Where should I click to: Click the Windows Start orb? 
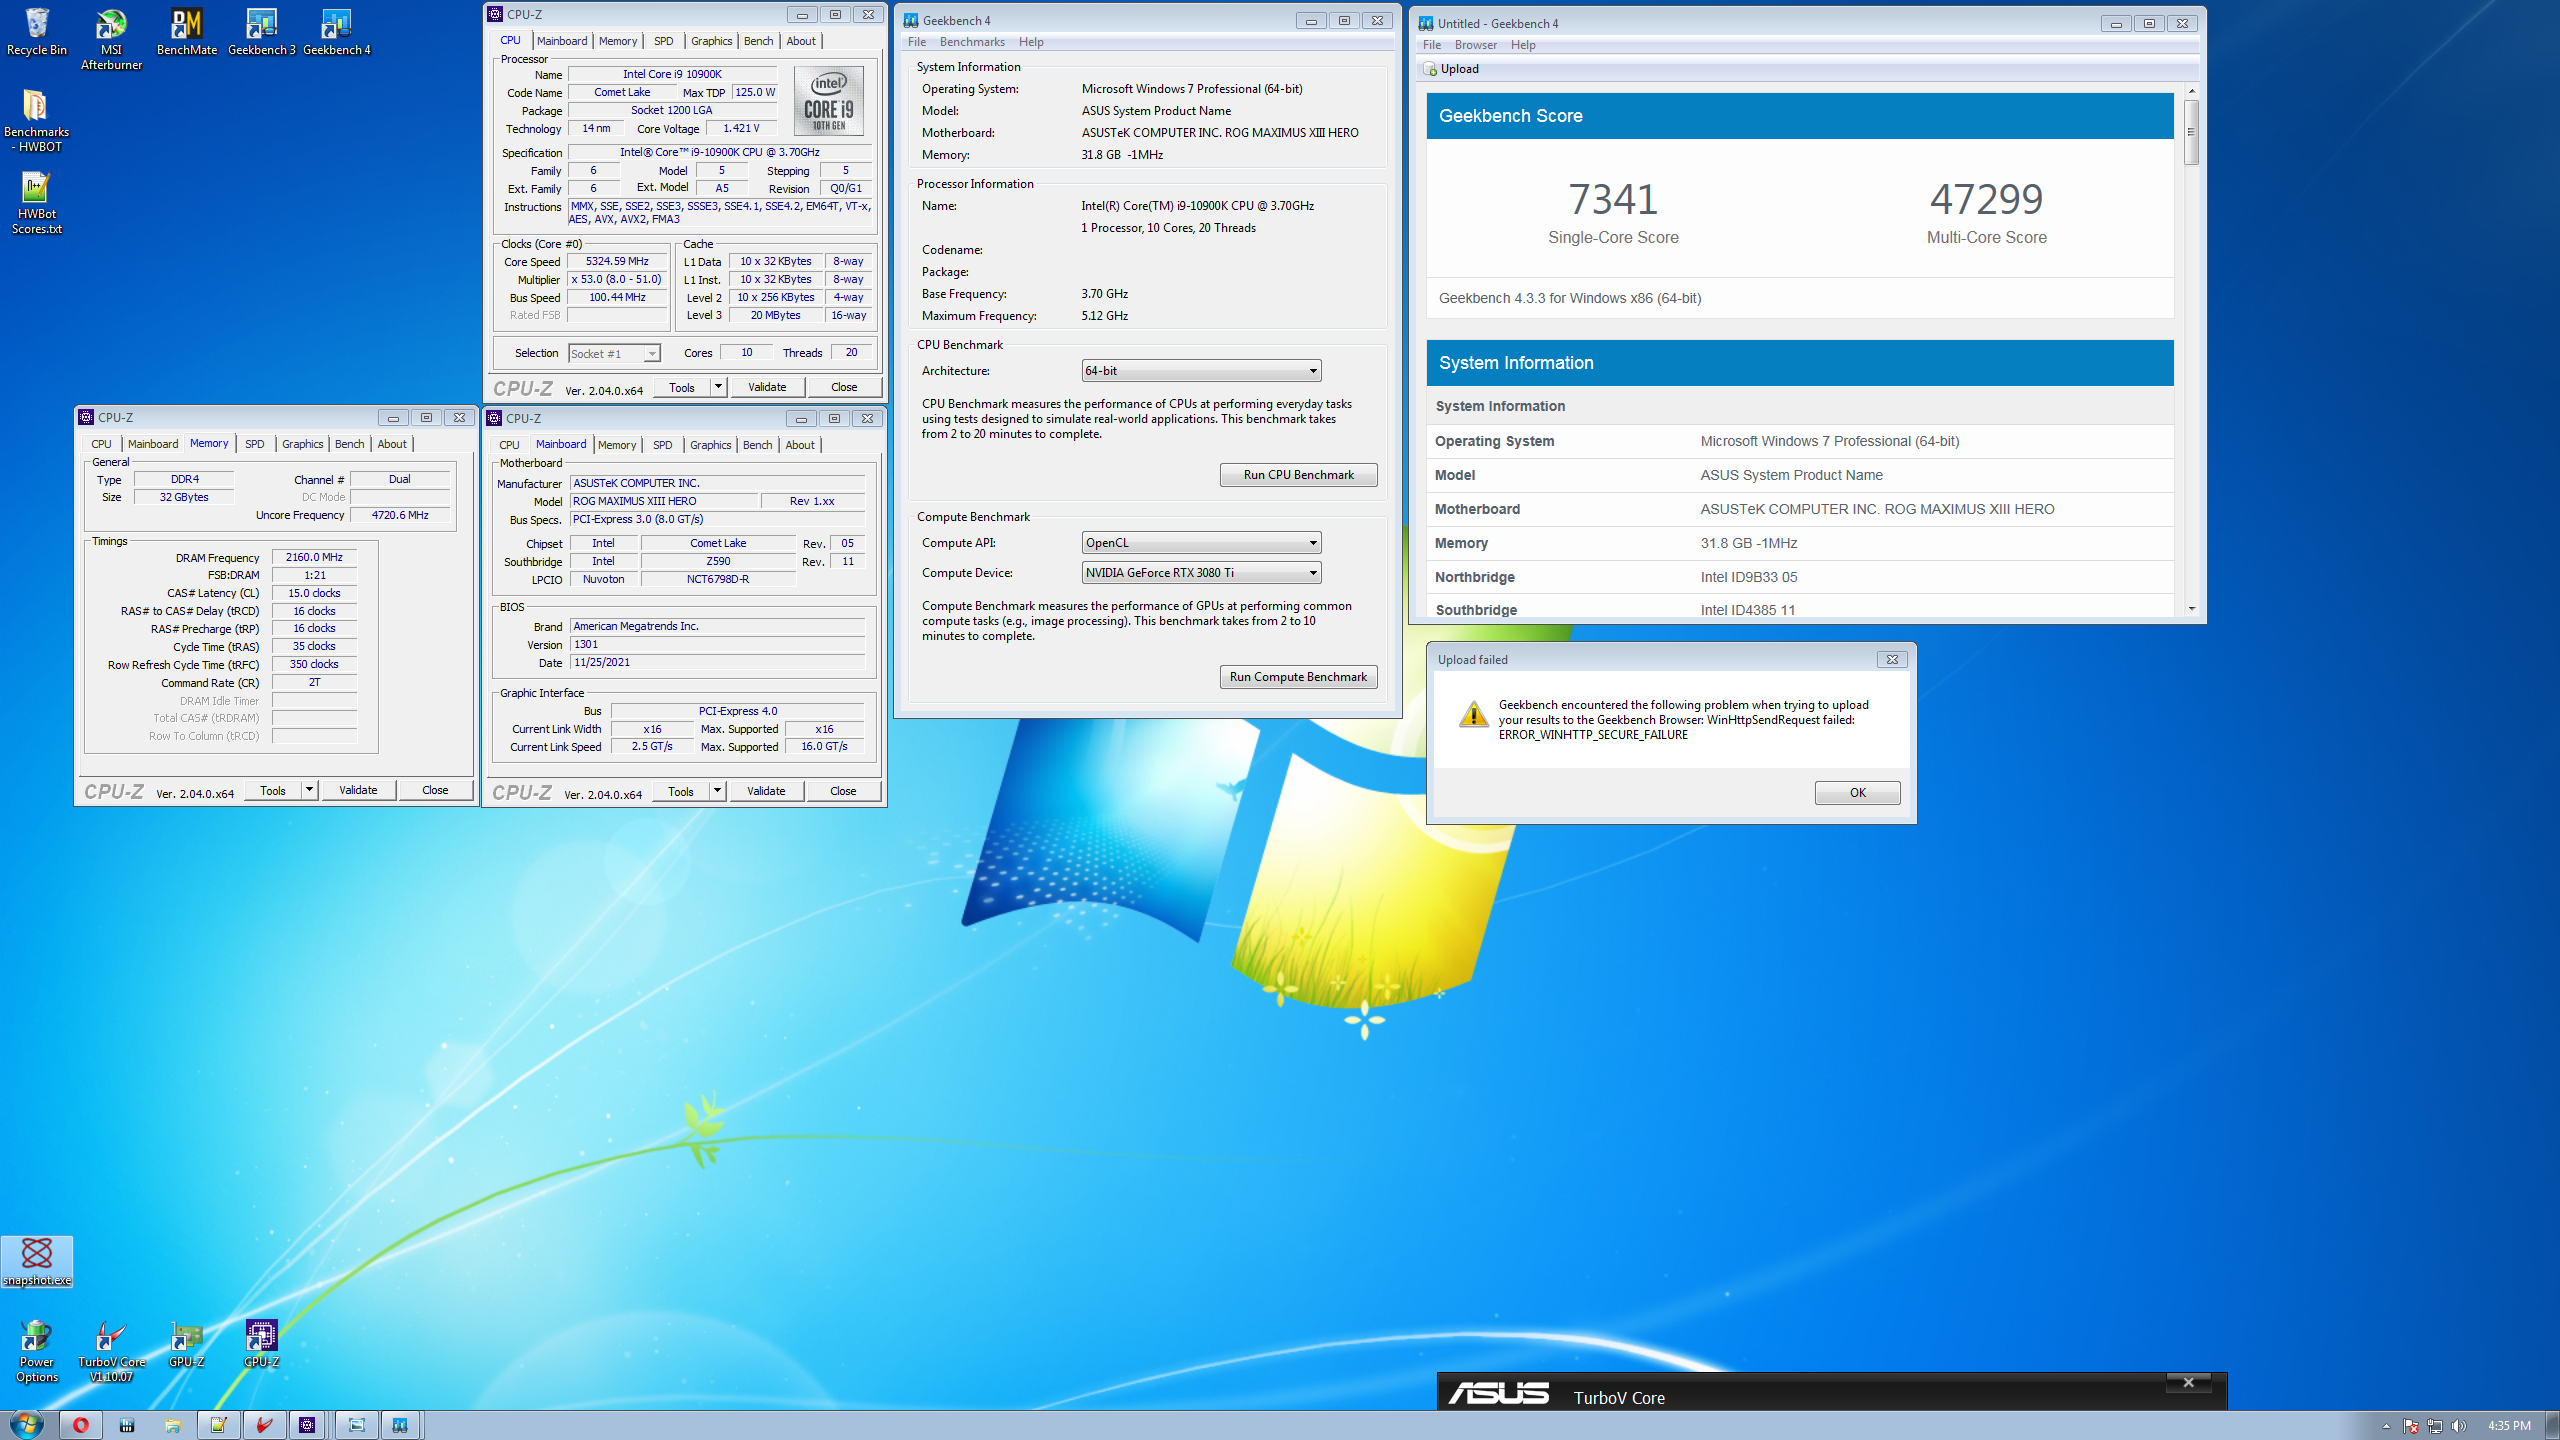27,1424
